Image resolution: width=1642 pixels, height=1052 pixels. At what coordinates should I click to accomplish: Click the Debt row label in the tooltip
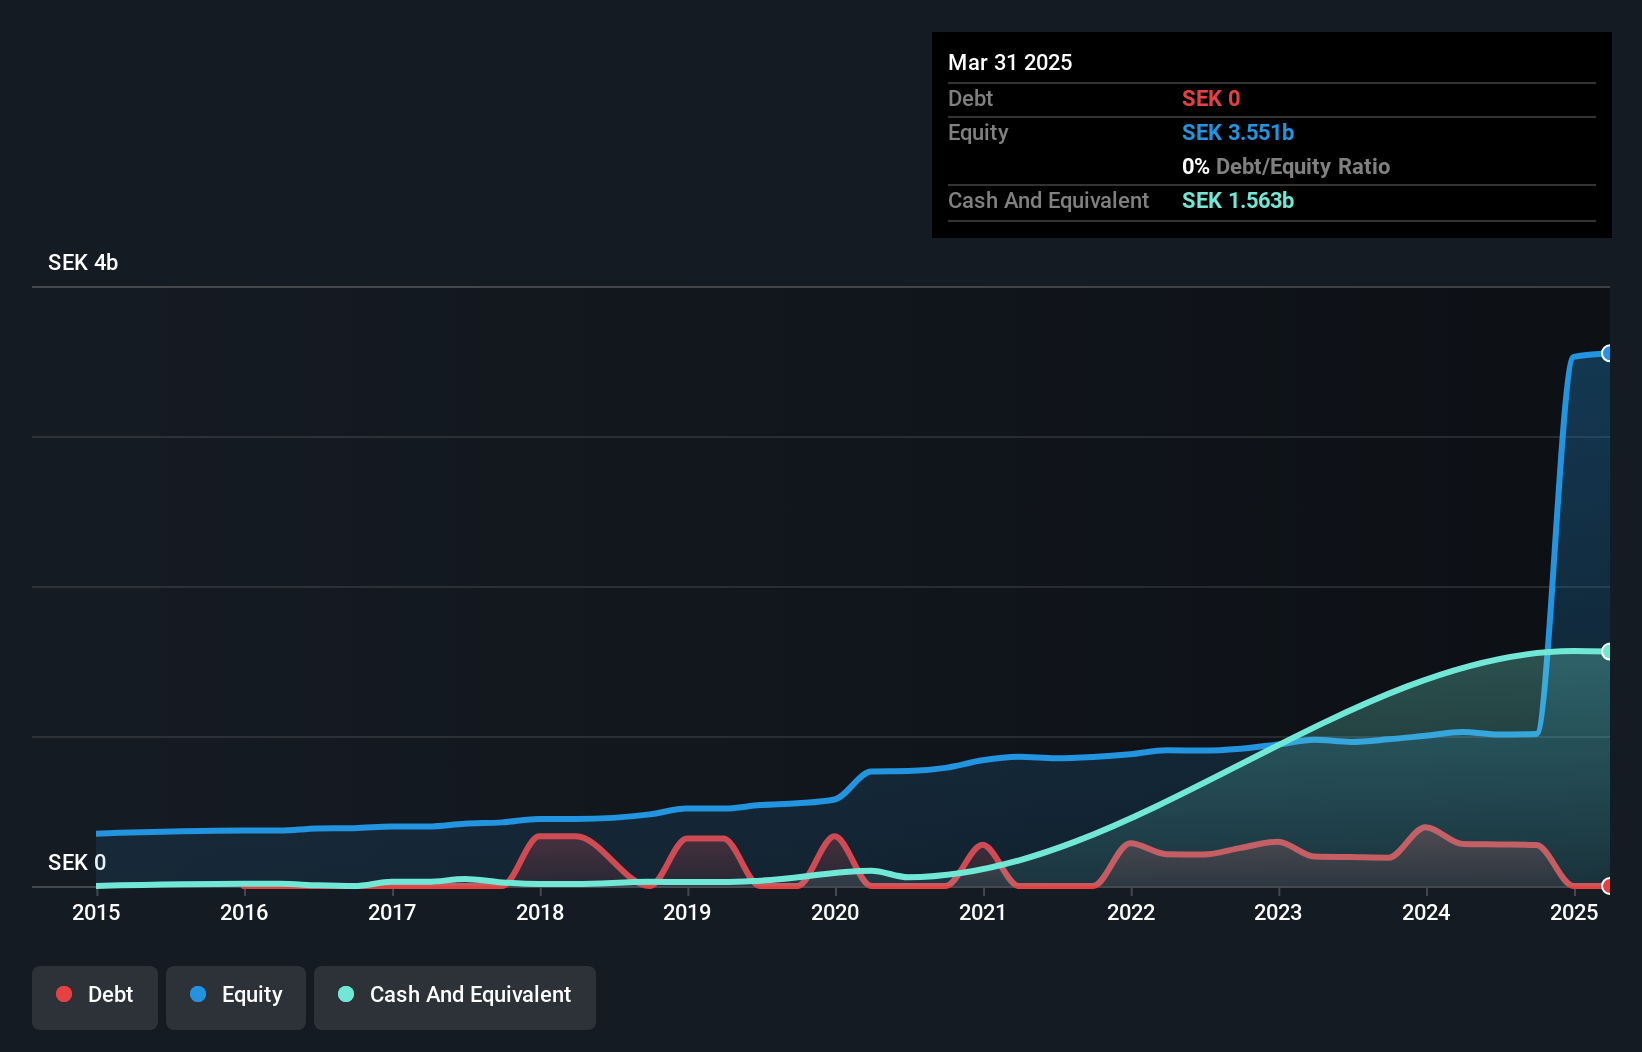tap(970, 98)
